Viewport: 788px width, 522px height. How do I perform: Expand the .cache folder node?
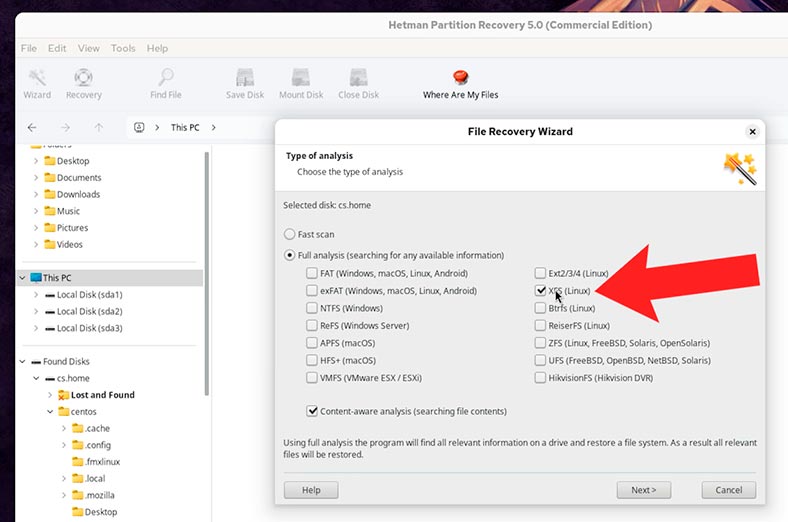64,429
